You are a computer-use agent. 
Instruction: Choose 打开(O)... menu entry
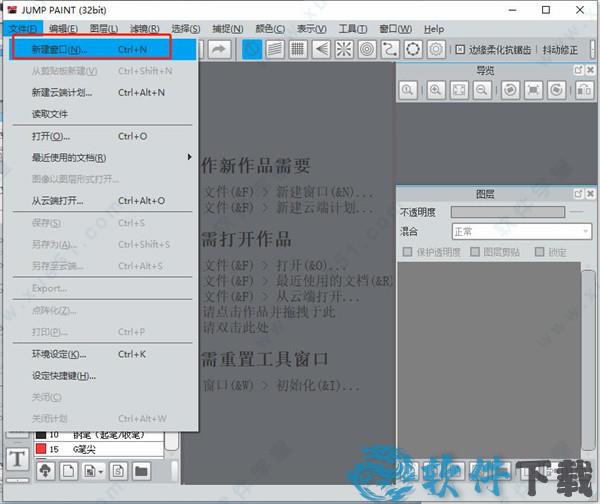click(103, 136)
